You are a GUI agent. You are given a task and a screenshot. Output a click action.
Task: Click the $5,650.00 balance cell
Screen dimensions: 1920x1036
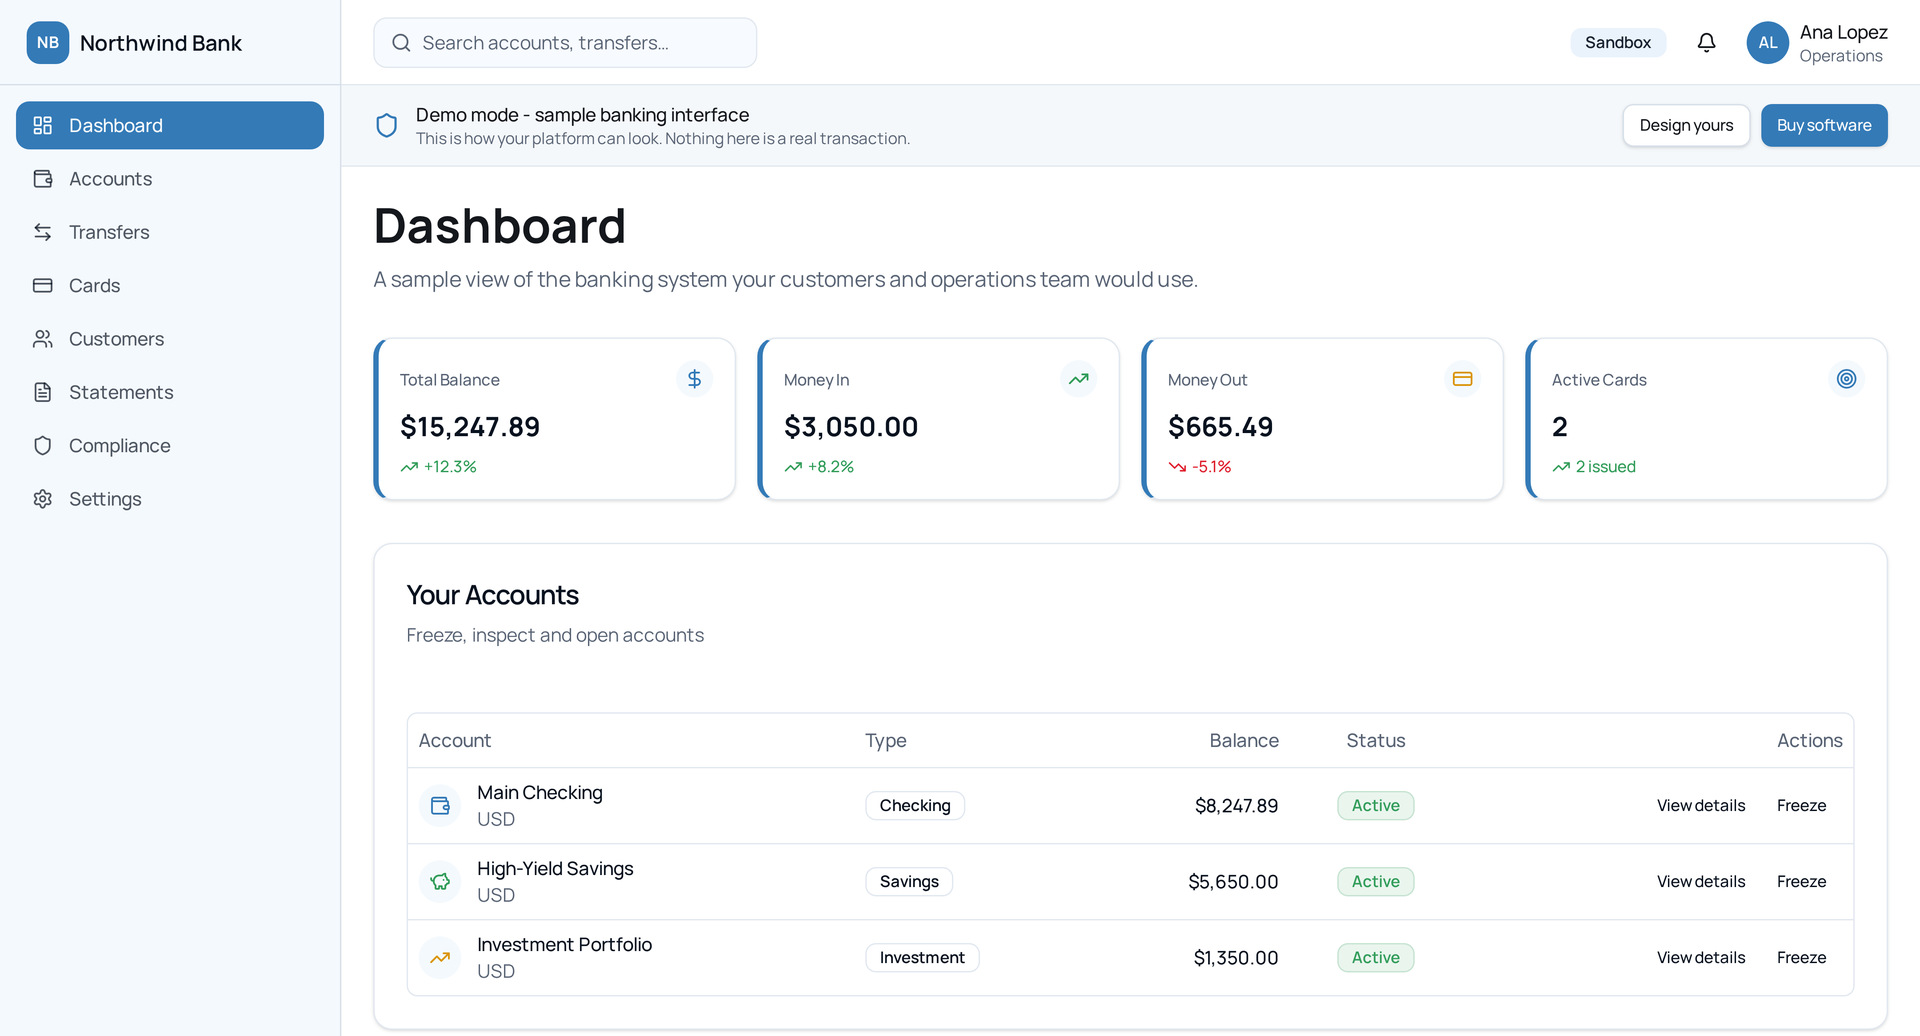1233,882
